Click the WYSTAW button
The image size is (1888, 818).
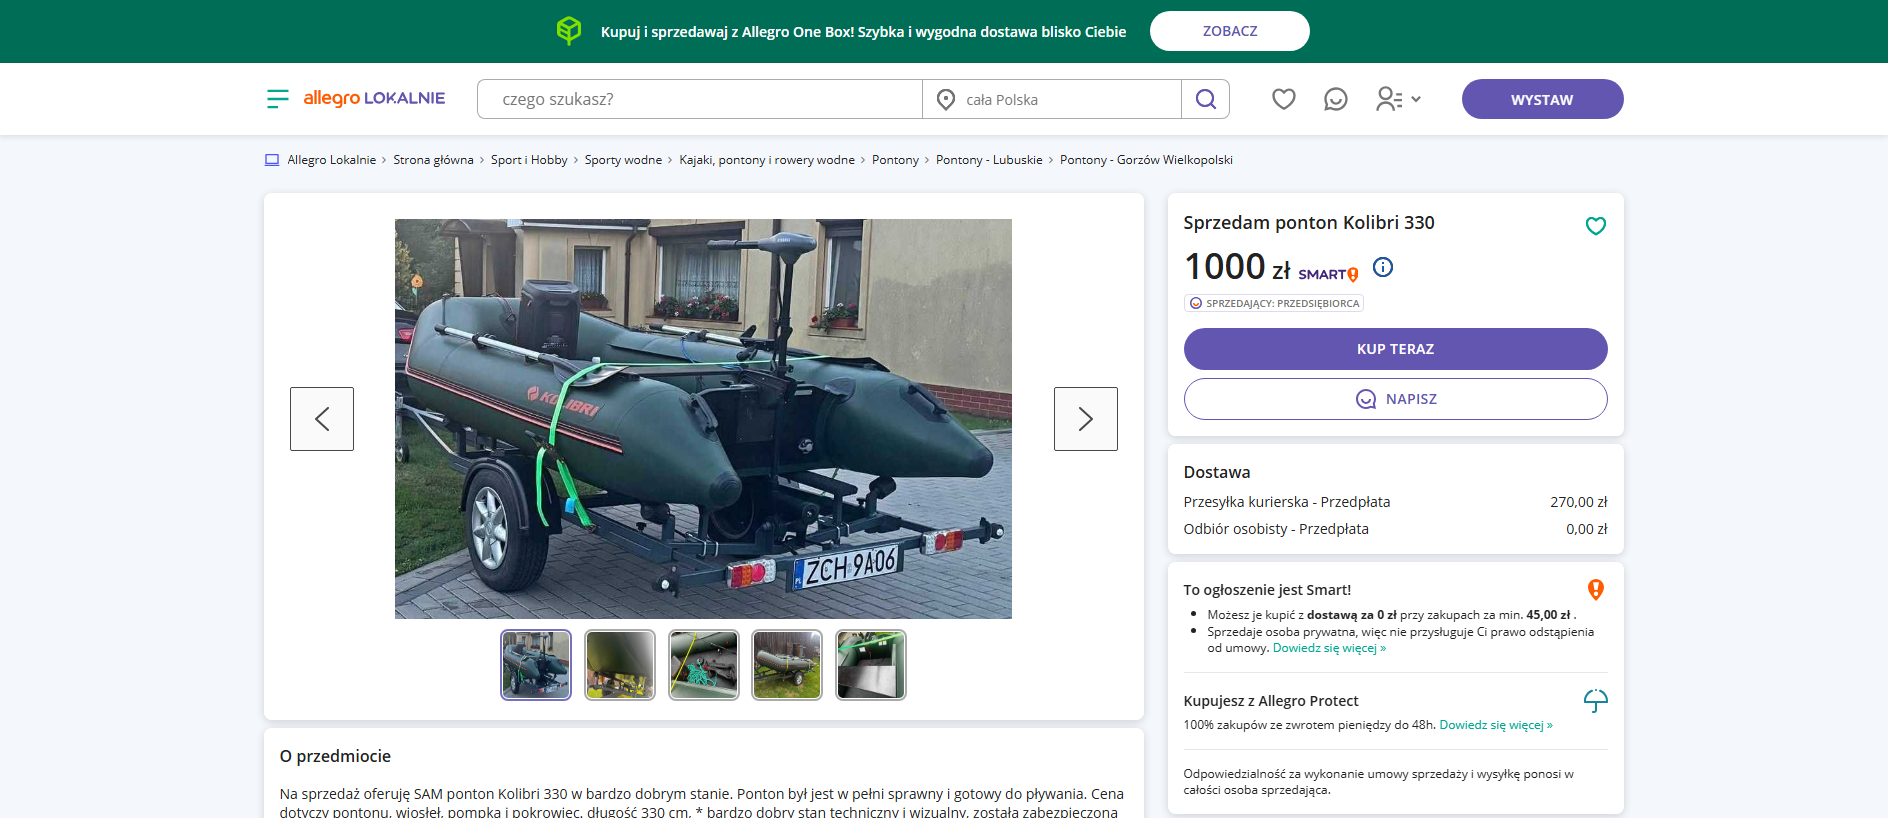tap(1542, 99)
